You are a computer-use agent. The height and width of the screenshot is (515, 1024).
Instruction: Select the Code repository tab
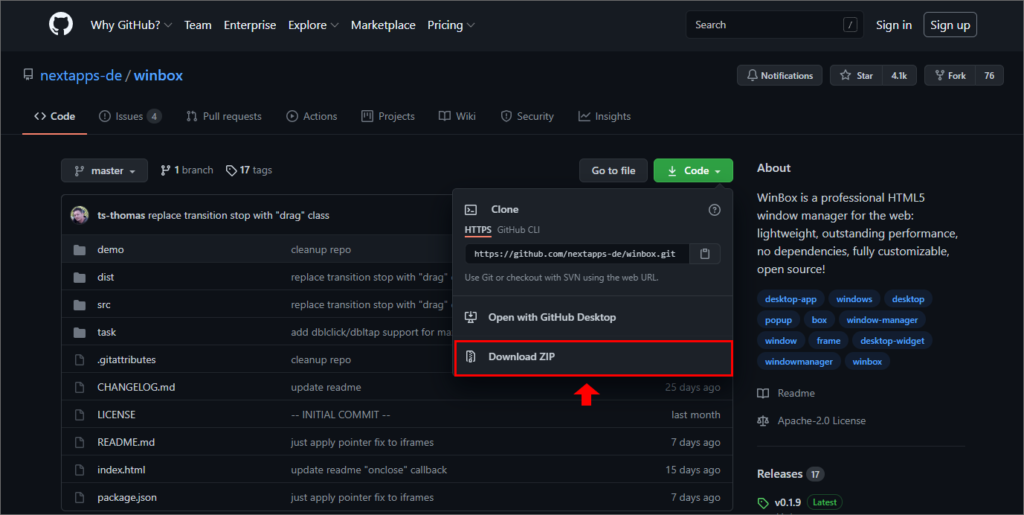55,116
